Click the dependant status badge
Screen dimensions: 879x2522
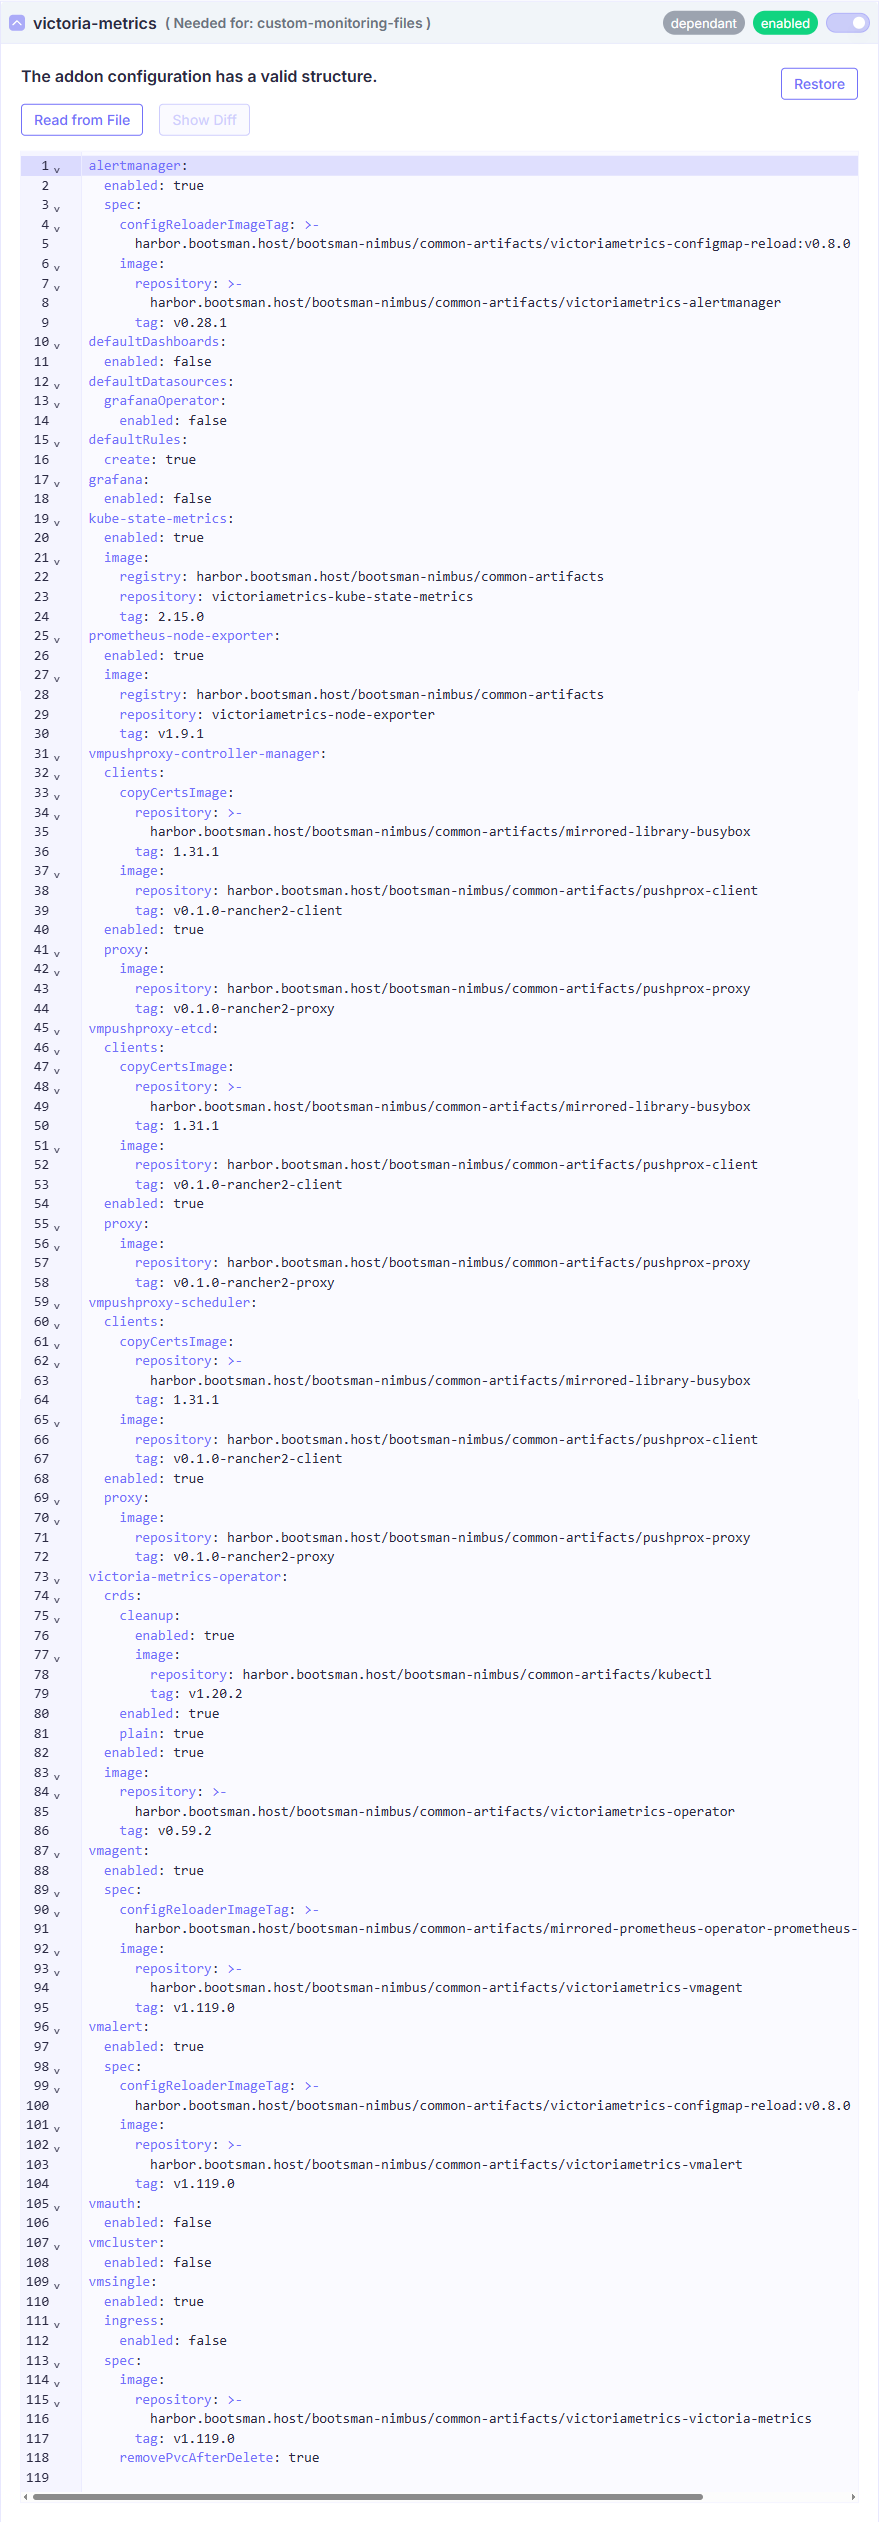[x=703, y=23]
